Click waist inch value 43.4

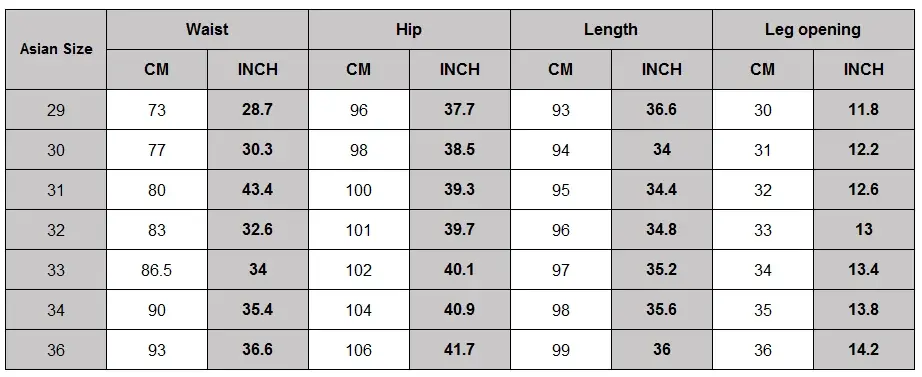[x=258, y=190]
